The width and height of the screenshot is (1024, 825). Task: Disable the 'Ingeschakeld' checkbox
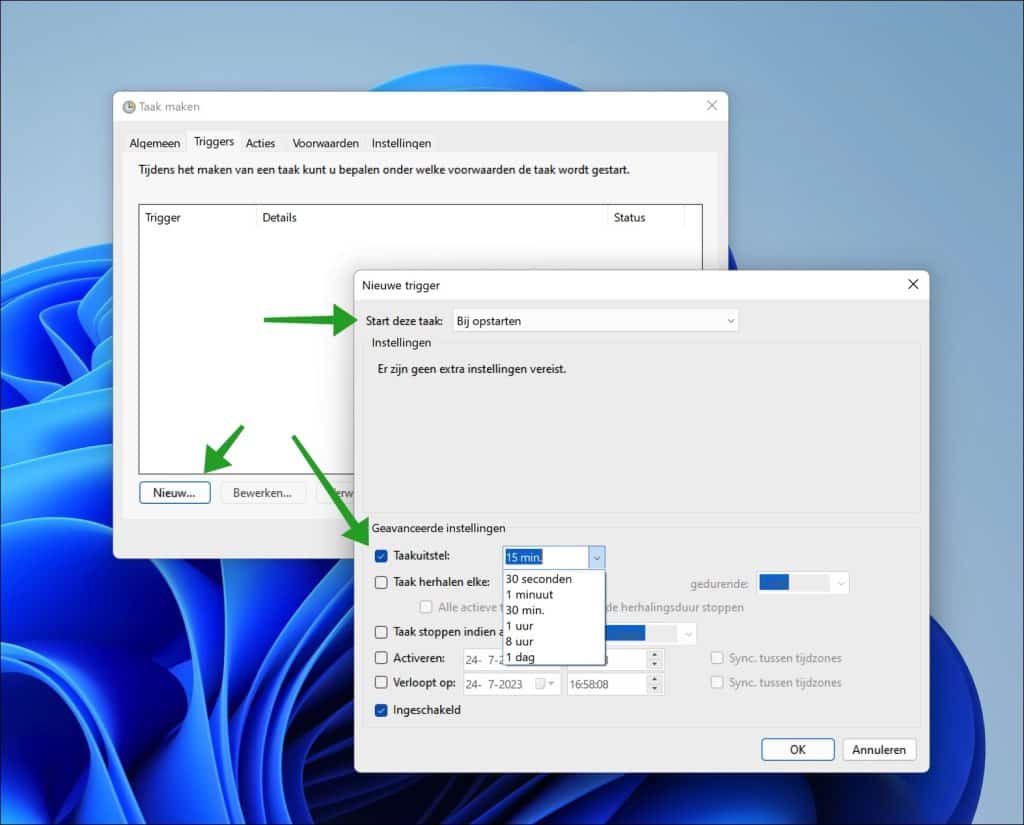(381, 710)
